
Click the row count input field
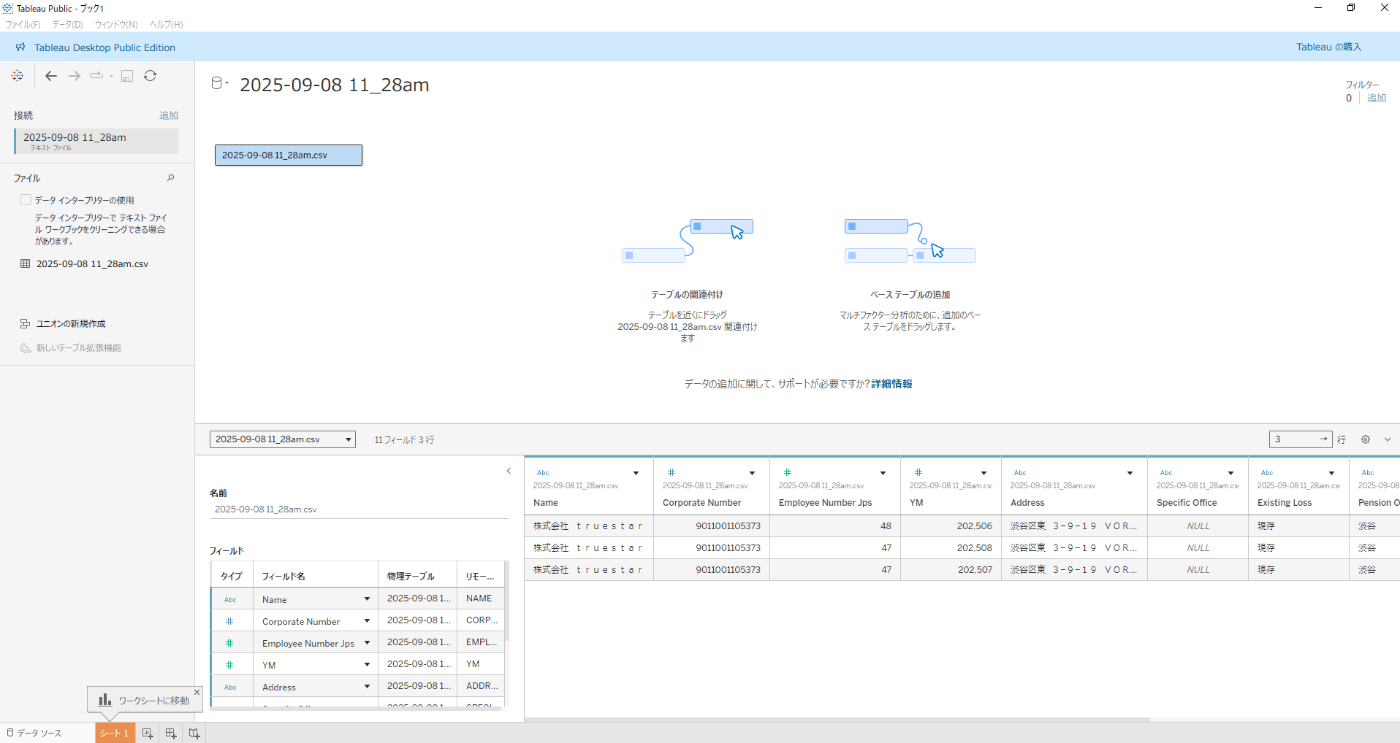click(1293, 439)
